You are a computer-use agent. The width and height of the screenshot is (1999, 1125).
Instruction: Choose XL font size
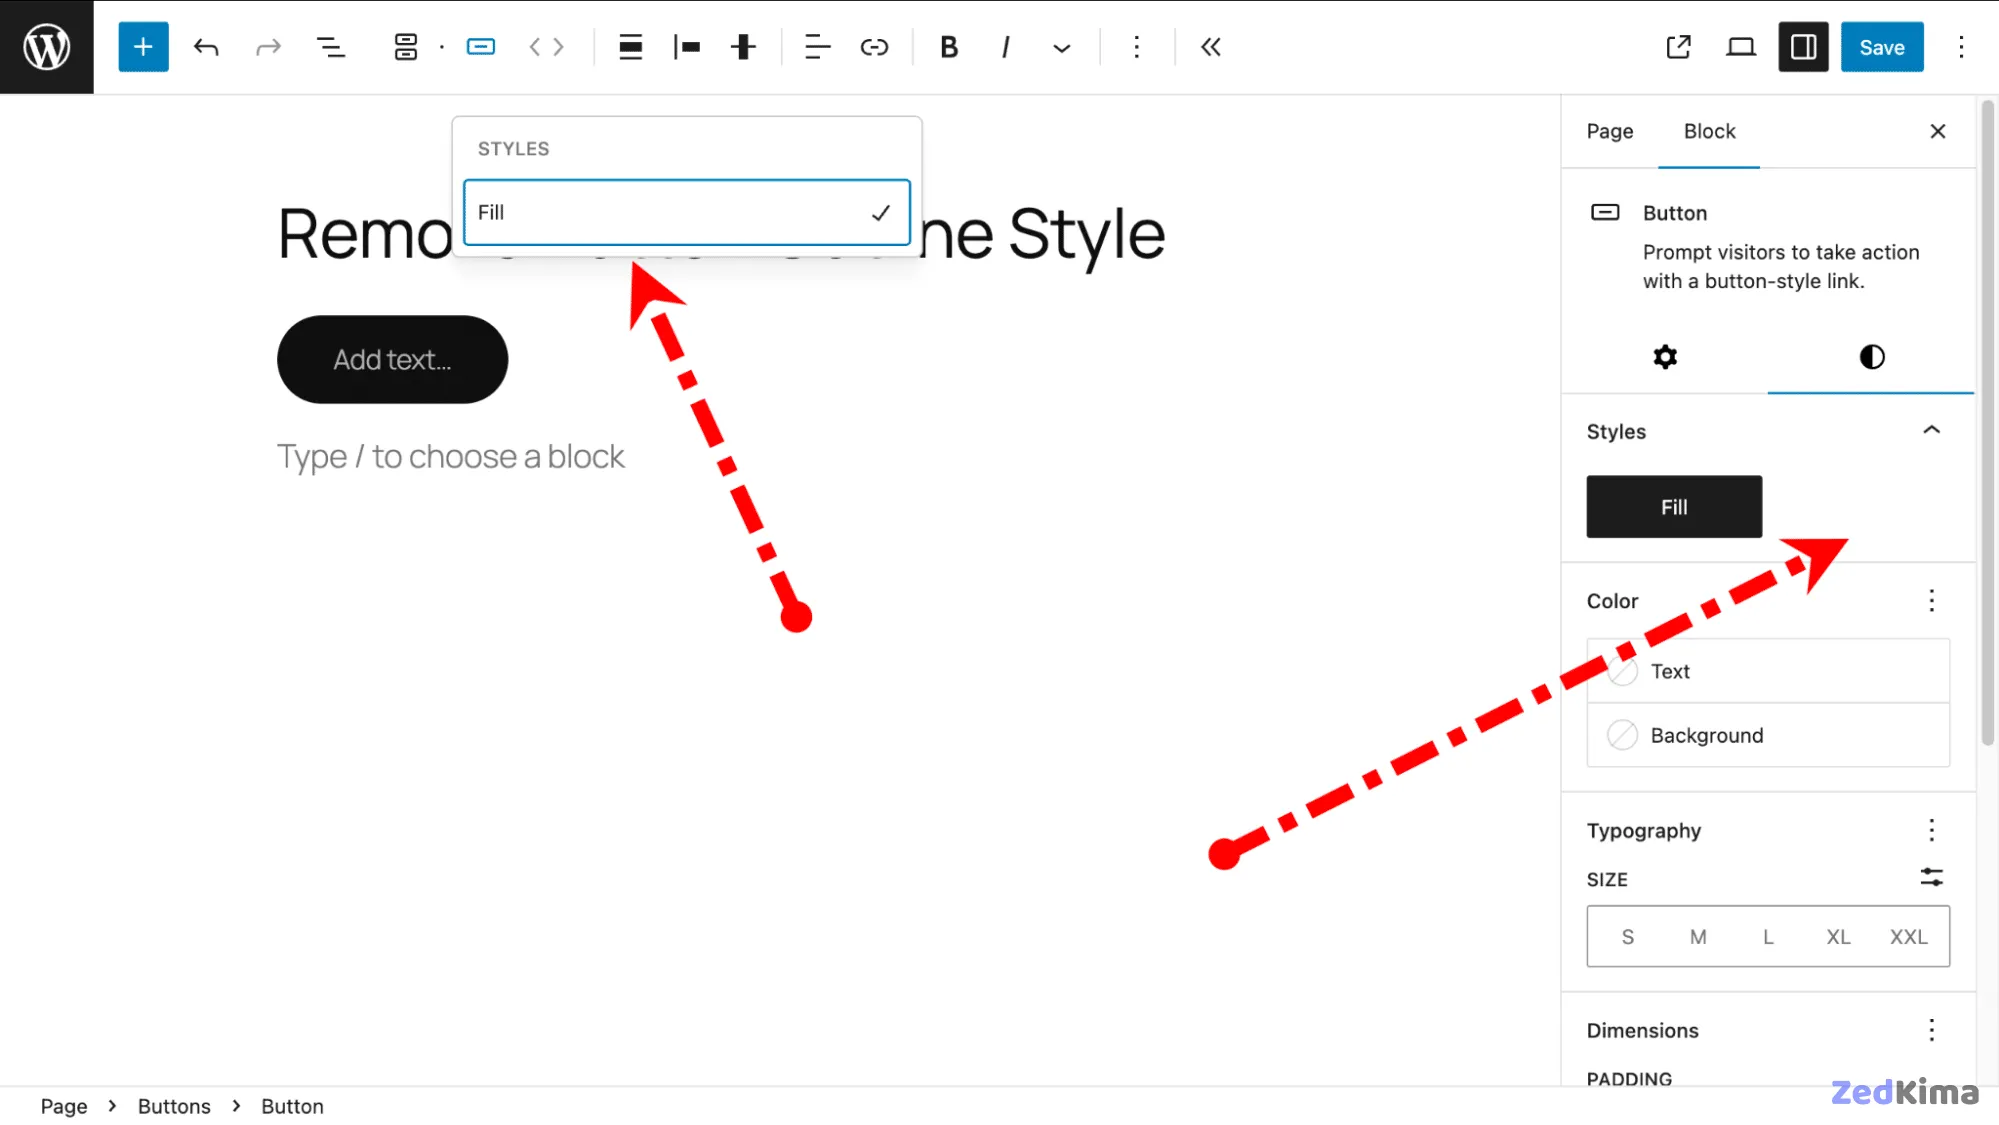click(1838, 936)
